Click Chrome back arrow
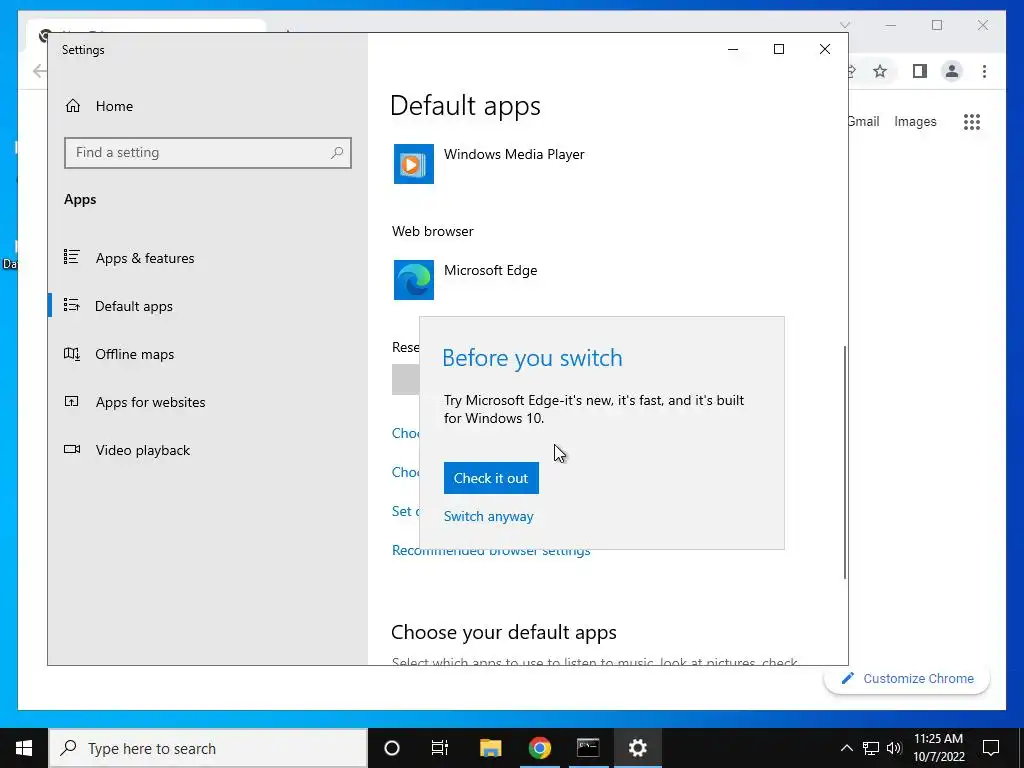The width and height of the screenshot is (1024, 768). point(39,71)
